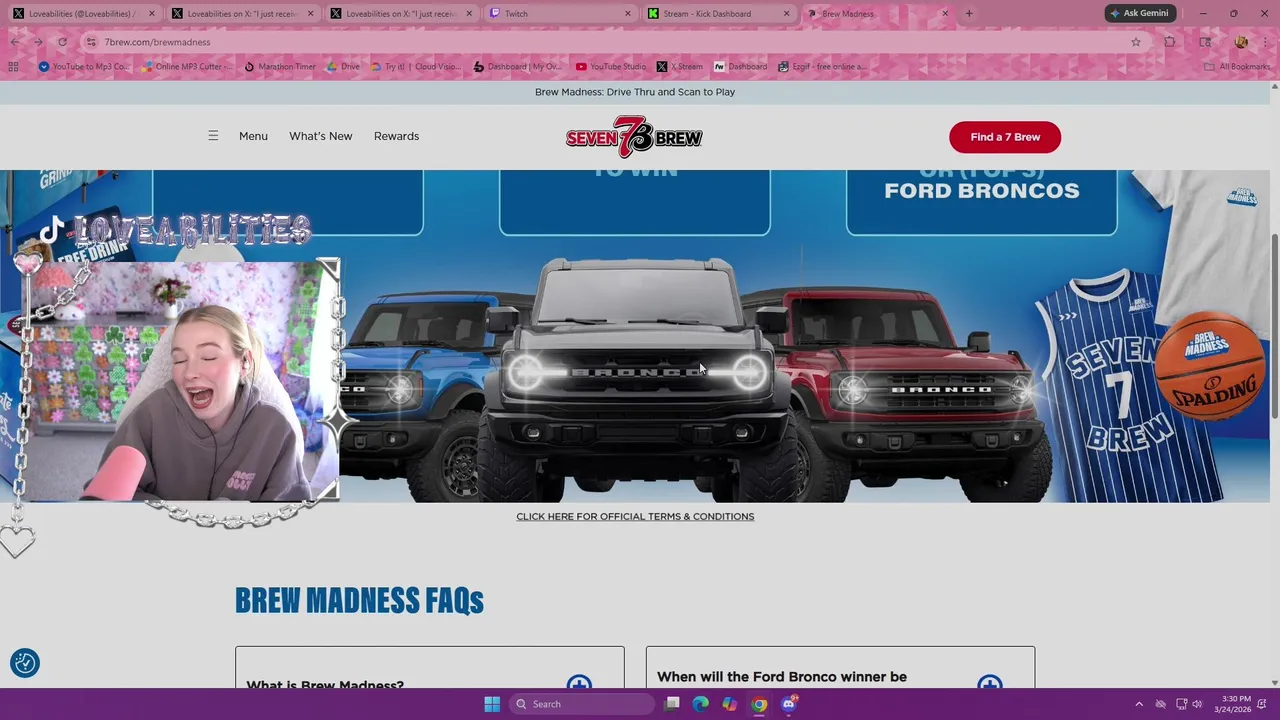Close the Brew Madness tab
This screenshot has height=720, width=1280.
945,14
